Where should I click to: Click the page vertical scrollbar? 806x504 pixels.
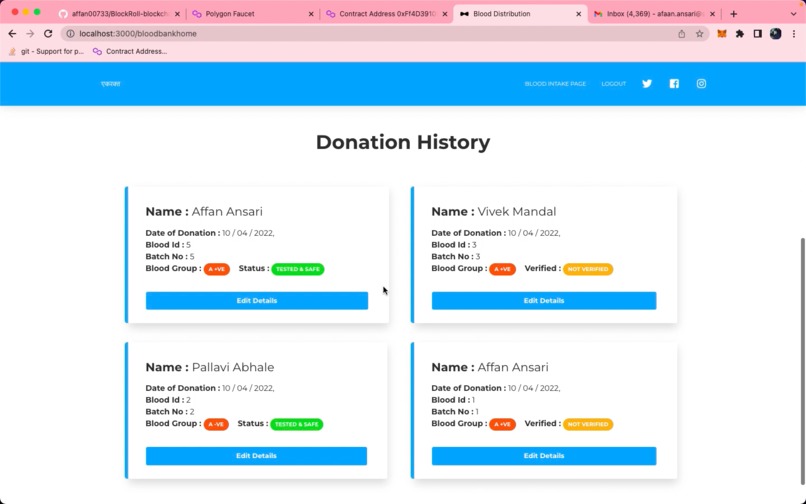point(802,360)
